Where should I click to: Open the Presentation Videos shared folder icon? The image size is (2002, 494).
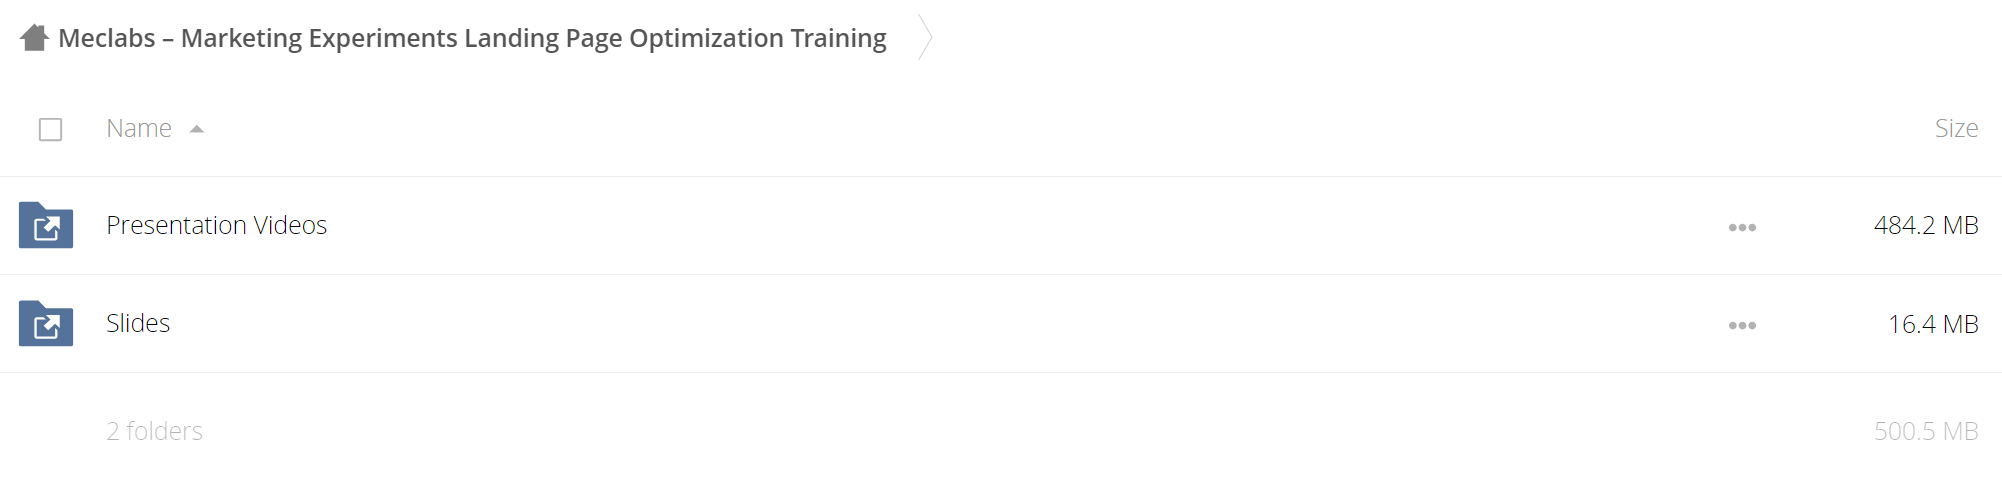(x=46, y=225)
